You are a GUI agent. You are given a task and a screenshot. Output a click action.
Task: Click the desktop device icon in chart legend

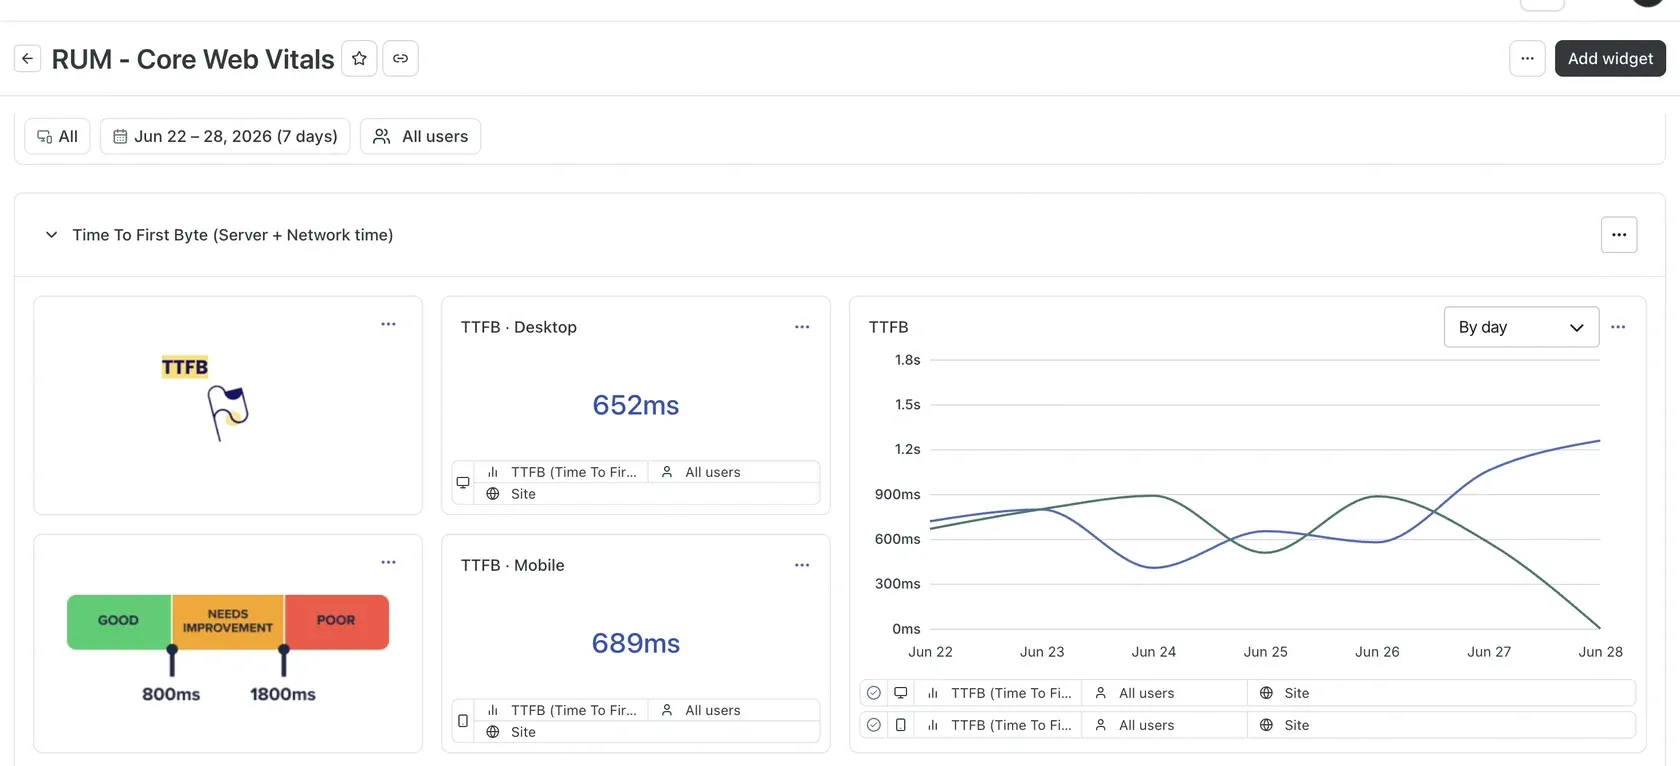click(900, 693)
